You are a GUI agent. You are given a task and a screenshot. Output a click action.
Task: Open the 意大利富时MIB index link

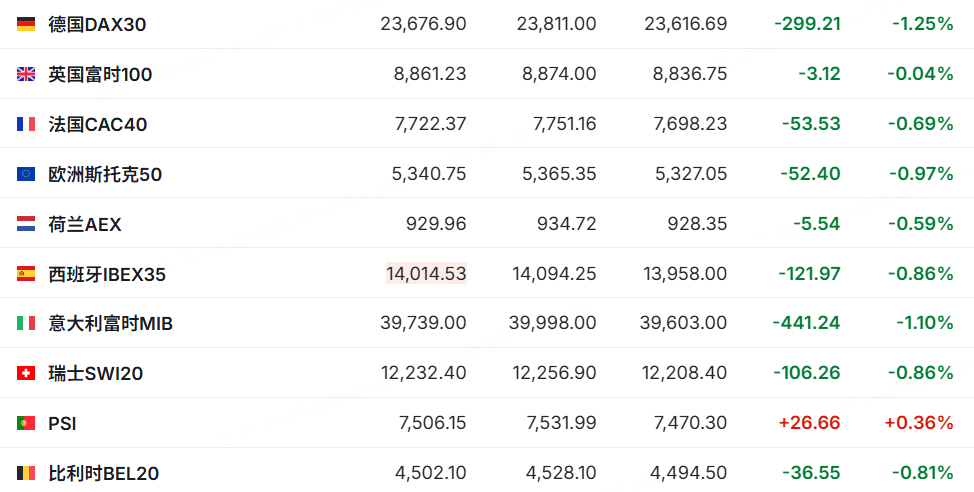pos(111,323)
